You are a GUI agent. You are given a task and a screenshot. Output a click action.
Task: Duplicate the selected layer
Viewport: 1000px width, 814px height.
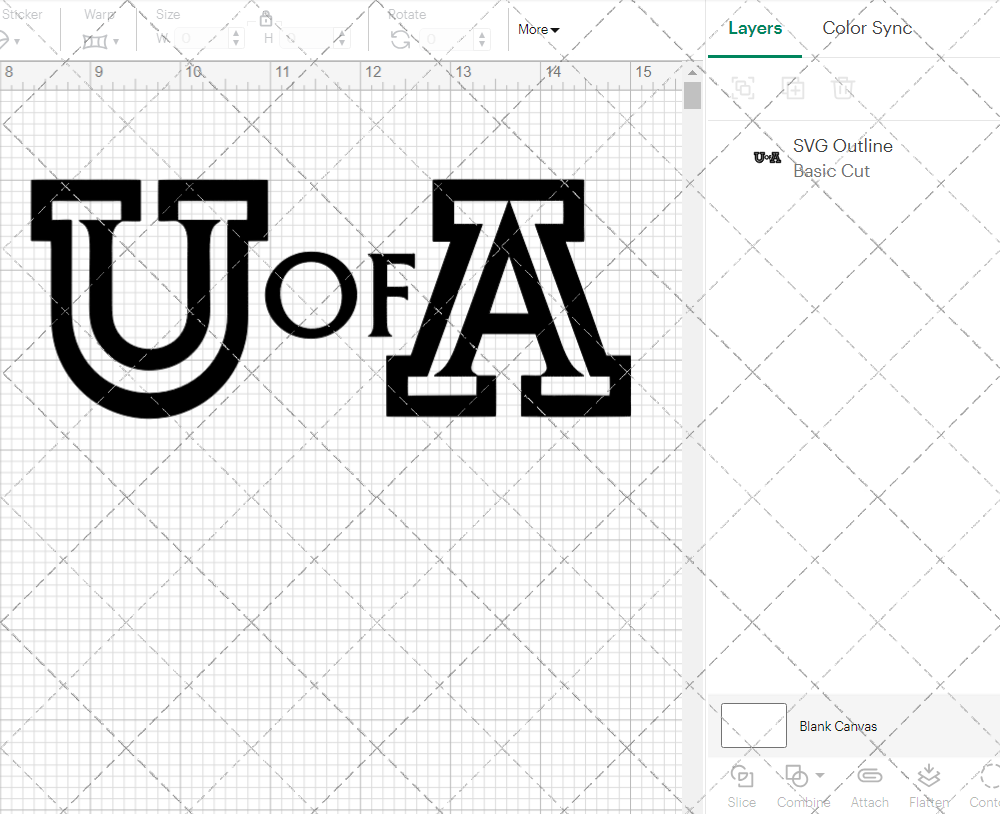pos(794,88)
